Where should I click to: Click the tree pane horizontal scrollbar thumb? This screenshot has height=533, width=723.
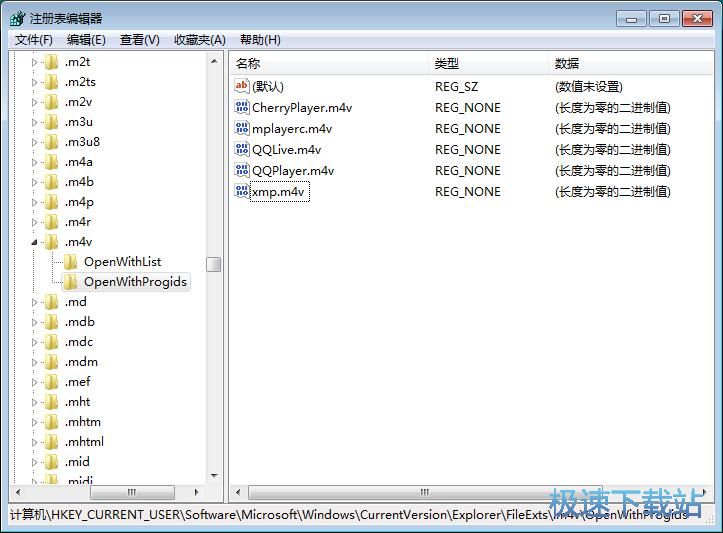click(132, 492)
